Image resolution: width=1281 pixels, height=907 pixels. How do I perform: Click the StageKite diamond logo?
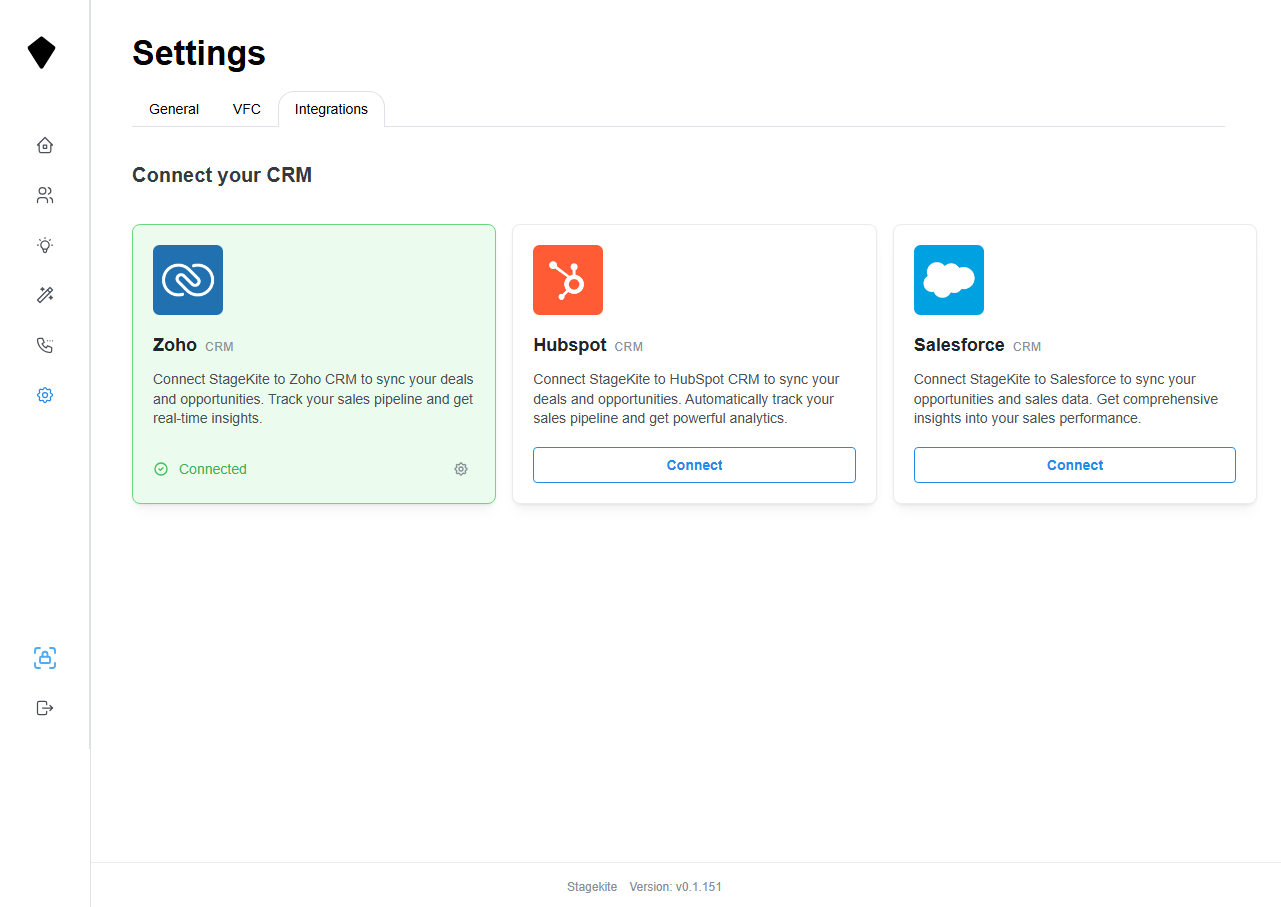point(41,52)
